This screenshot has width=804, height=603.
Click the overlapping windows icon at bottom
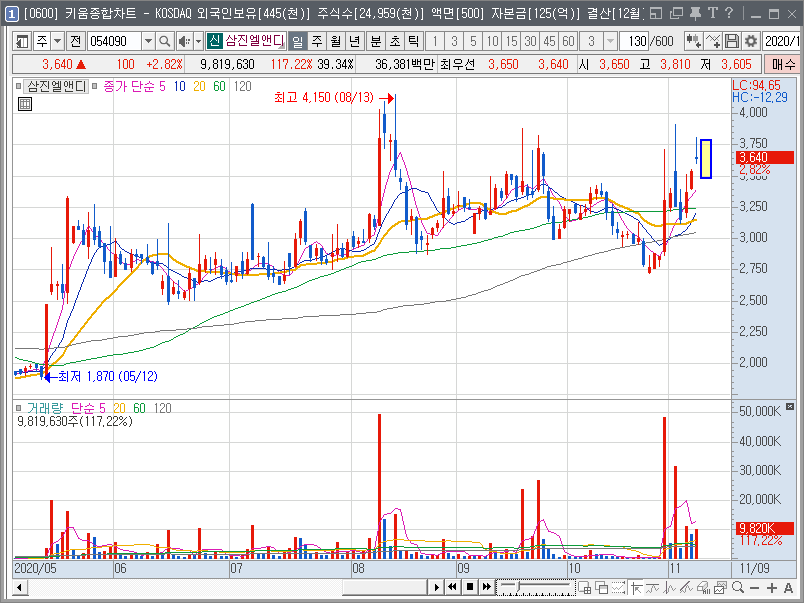coord(601,587)
